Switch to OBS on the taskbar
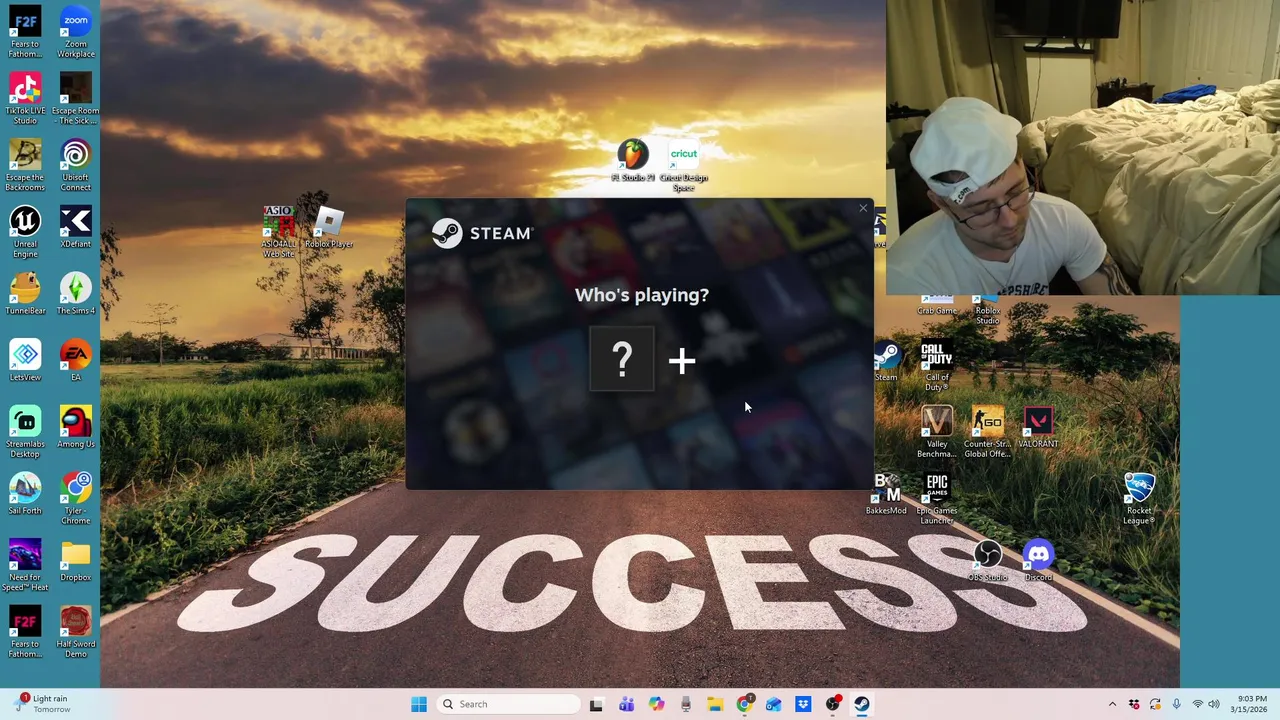This screenshot has height=720, width=1280. coord(832,704)
